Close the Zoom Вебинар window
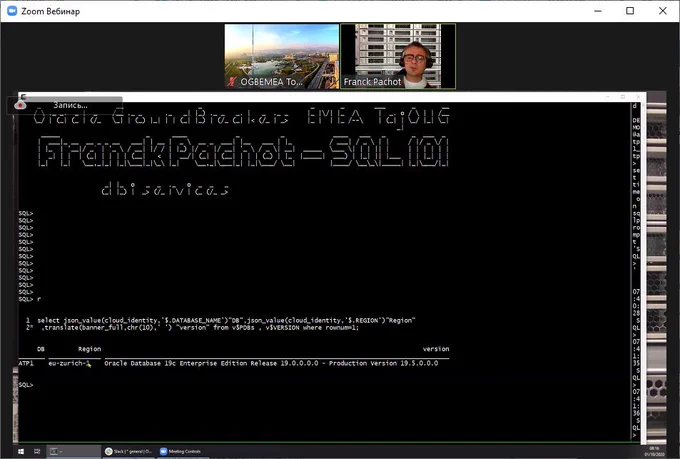Image resolution: width=680 pixels, height=459 pixels. [663, 11]
